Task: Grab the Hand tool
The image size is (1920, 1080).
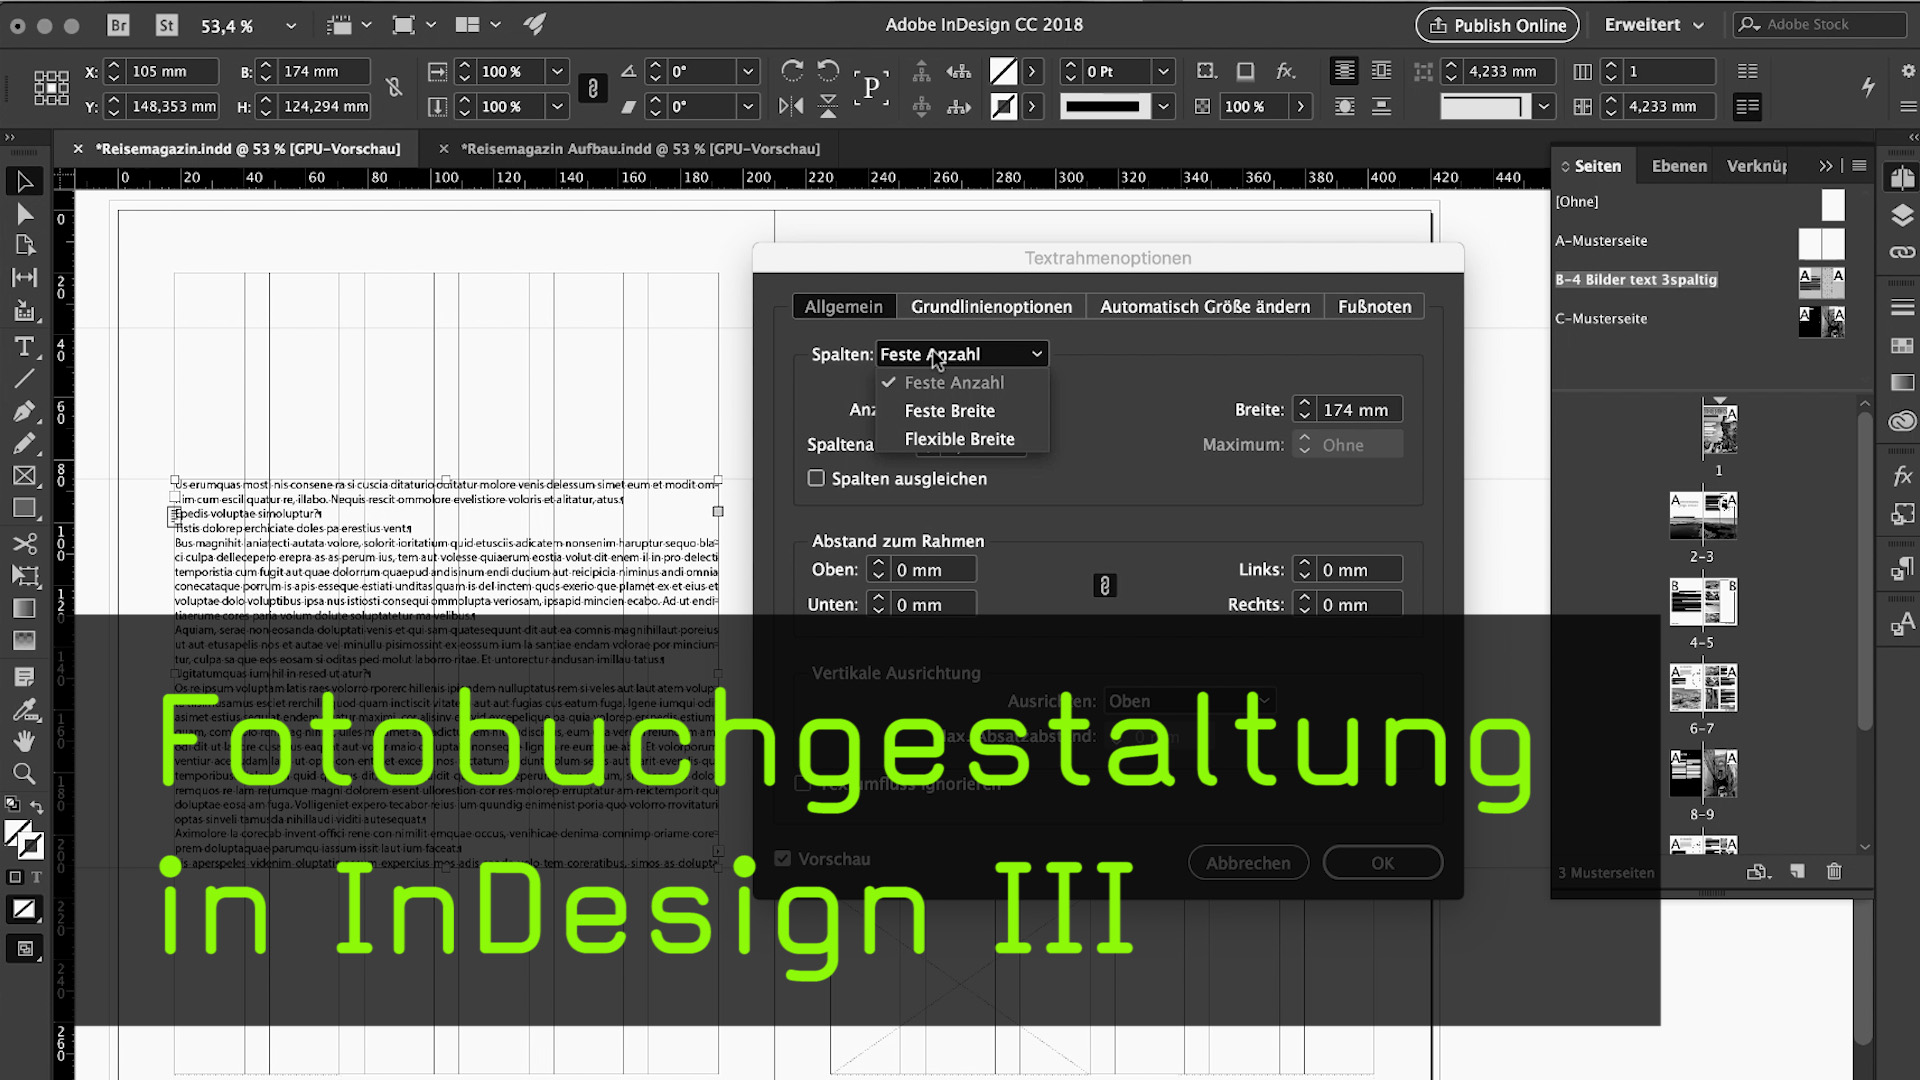Action: point(25,741)
